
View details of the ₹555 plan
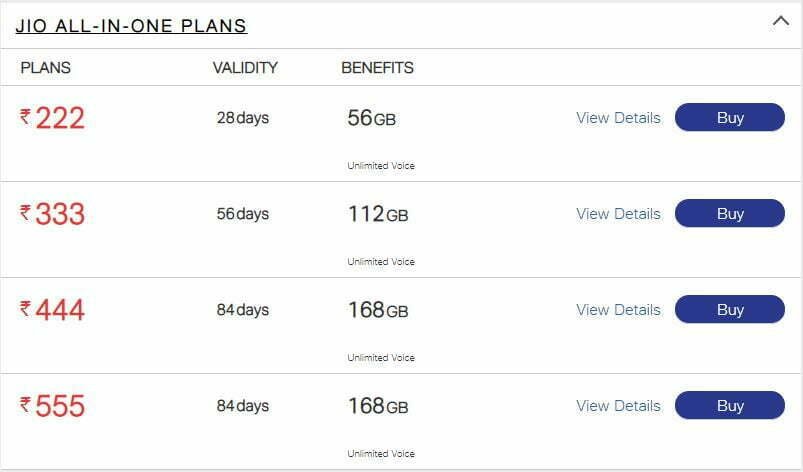tap(618, 405)
